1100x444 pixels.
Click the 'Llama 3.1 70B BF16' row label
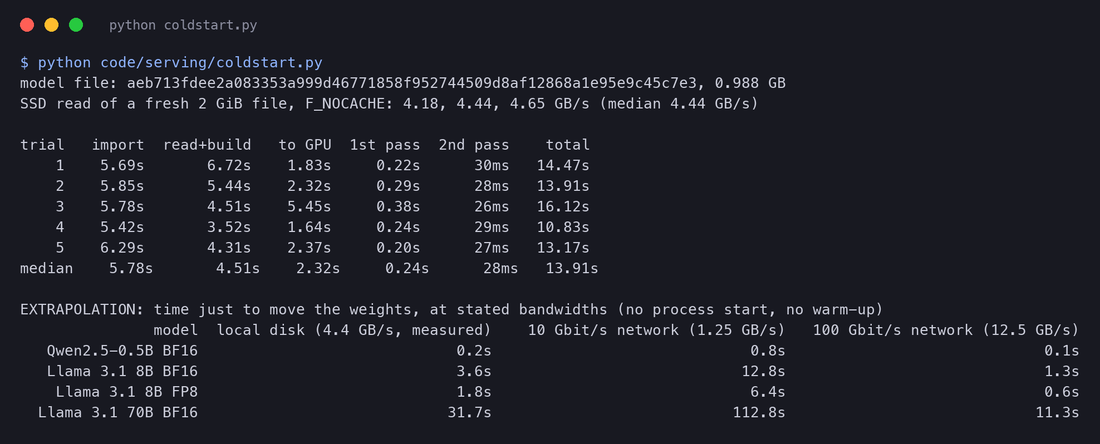pos(118,412)
